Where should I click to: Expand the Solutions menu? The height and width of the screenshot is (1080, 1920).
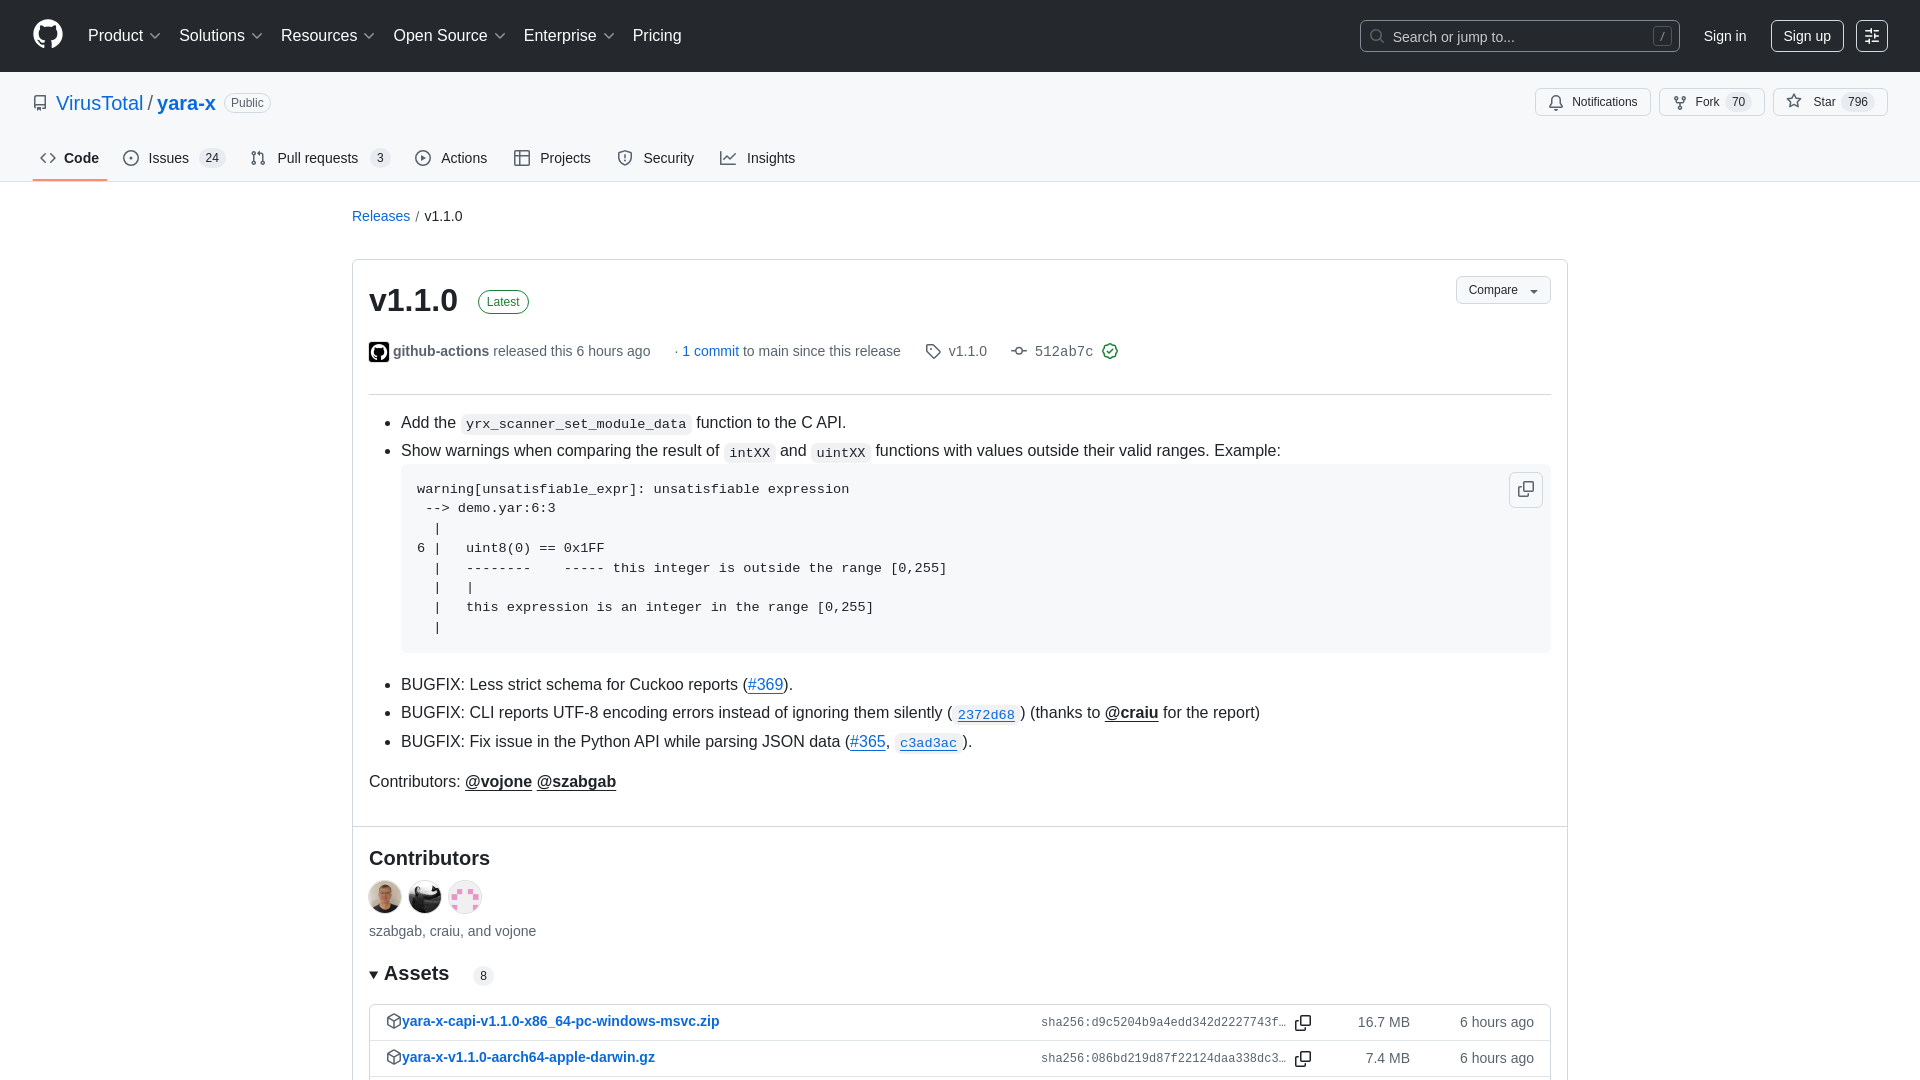pyautogui.click(x=220, y=36)
